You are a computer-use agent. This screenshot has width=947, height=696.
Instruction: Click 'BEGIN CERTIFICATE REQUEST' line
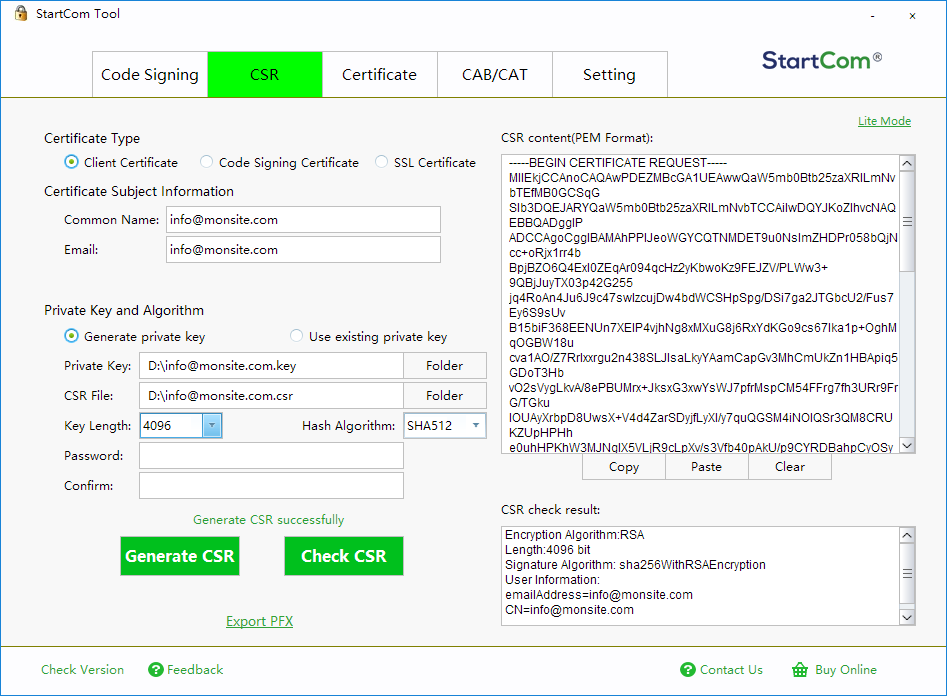618,163
